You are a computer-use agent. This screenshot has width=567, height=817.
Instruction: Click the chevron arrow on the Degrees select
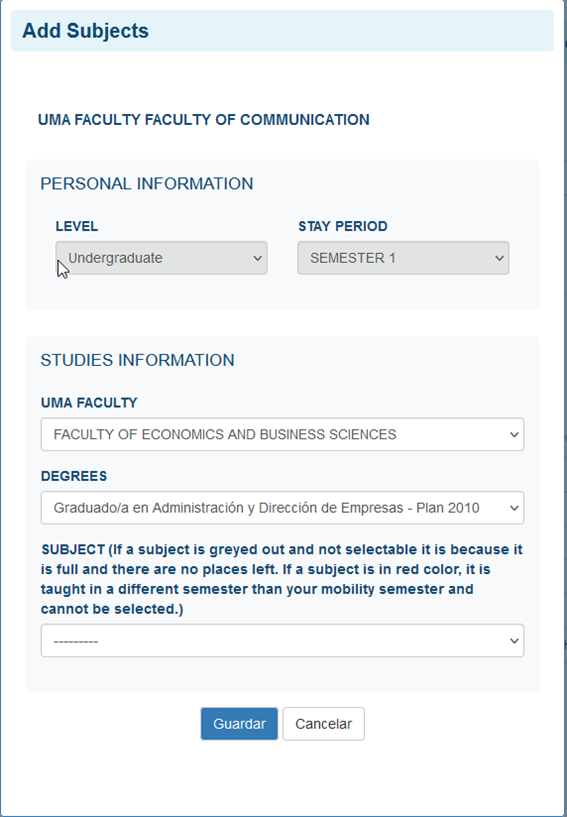(514, 508)
